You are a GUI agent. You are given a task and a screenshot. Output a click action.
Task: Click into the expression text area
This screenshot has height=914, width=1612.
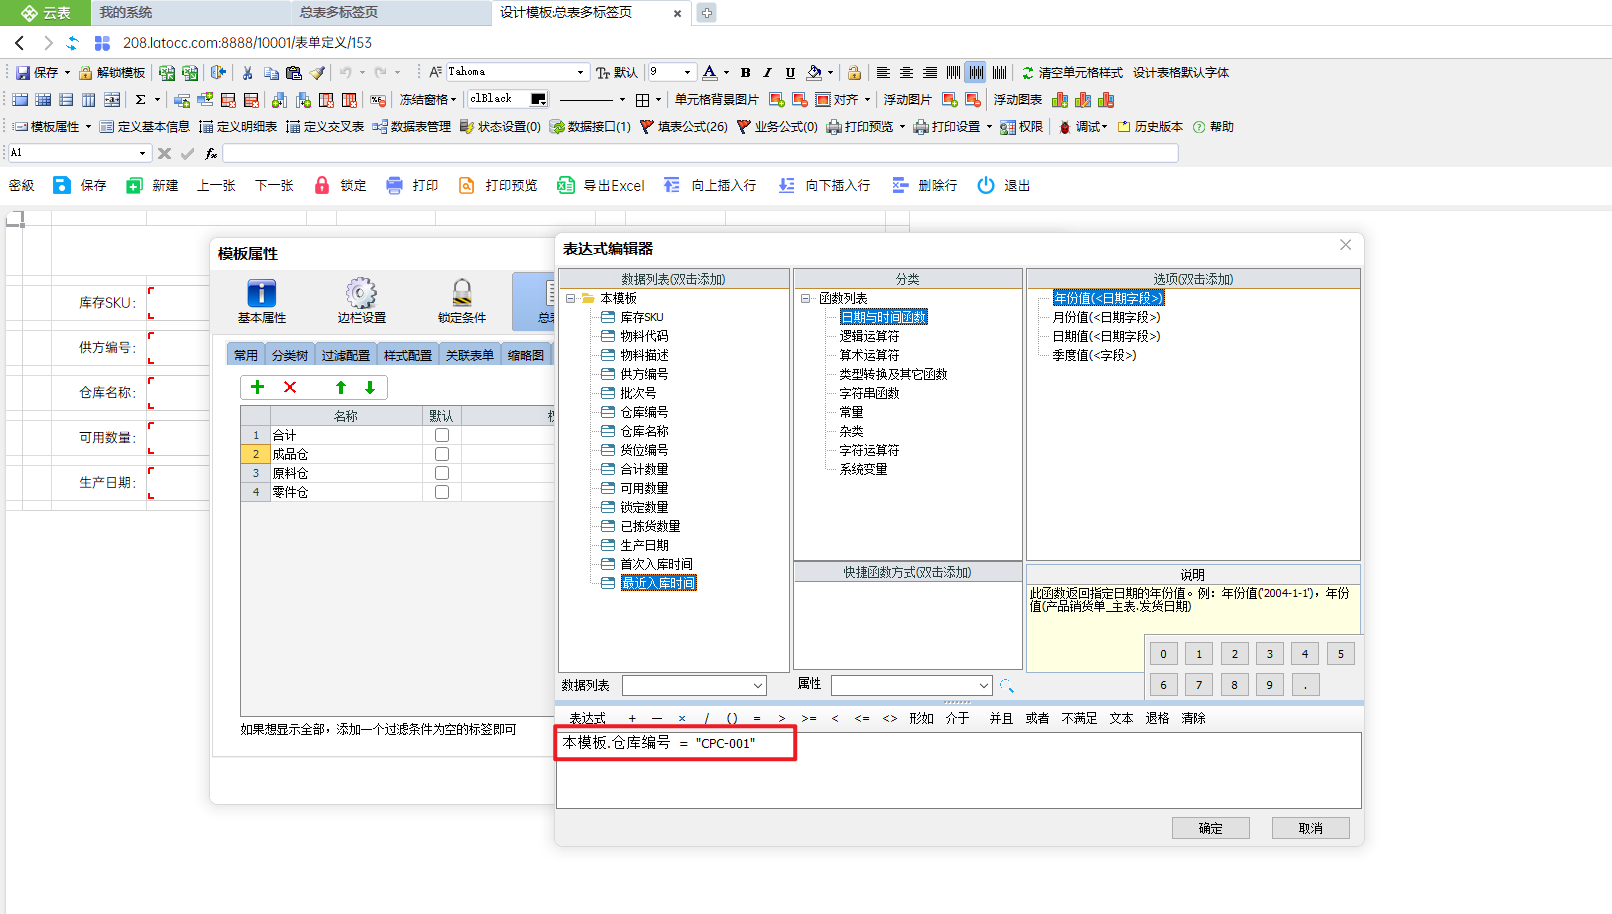coord(959,770)
